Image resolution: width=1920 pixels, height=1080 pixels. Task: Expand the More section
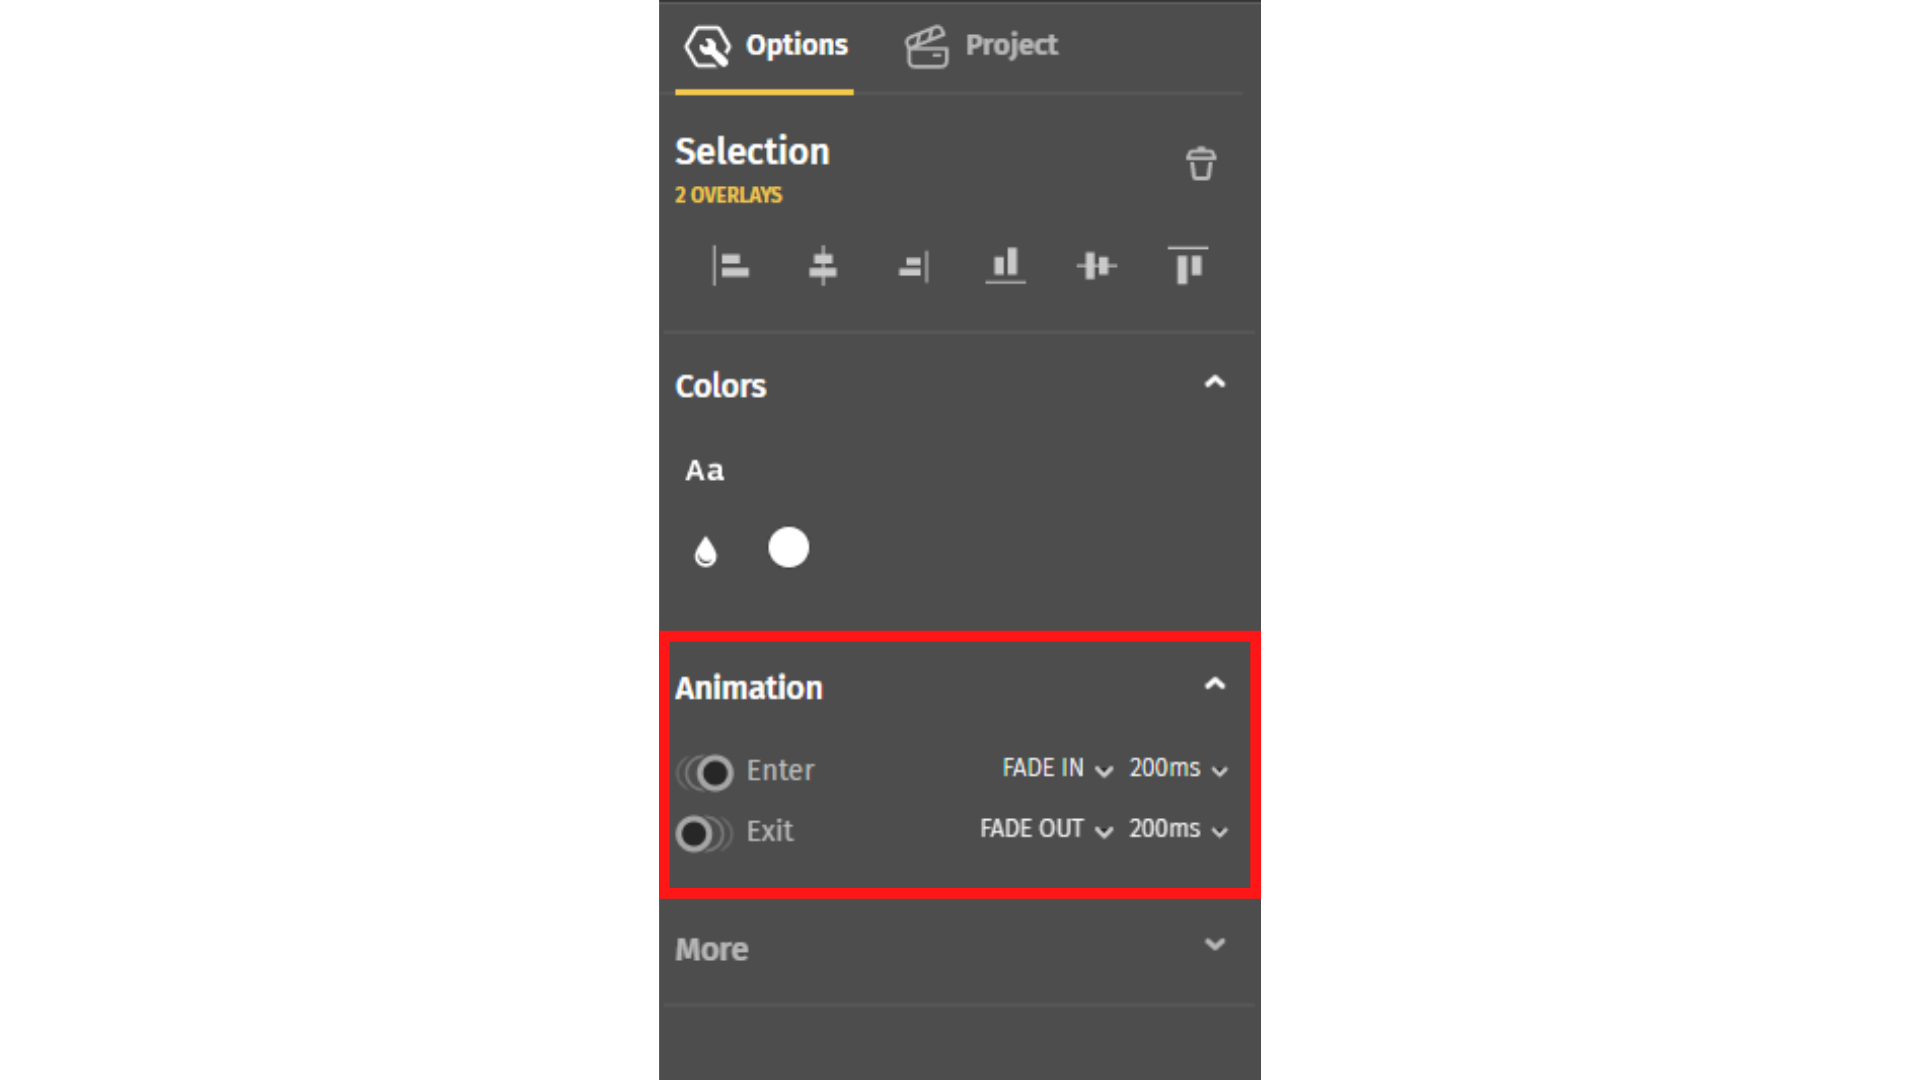1213,947
